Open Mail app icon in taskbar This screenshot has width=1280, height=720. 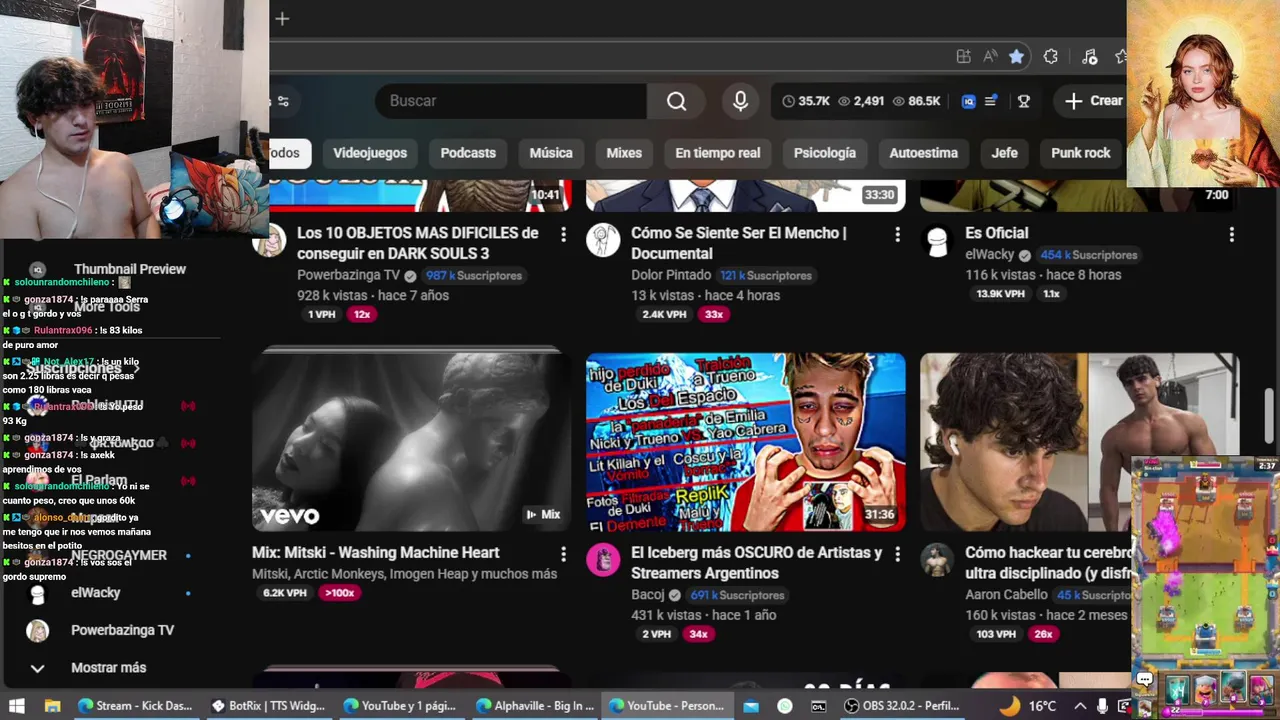point(751,706)
